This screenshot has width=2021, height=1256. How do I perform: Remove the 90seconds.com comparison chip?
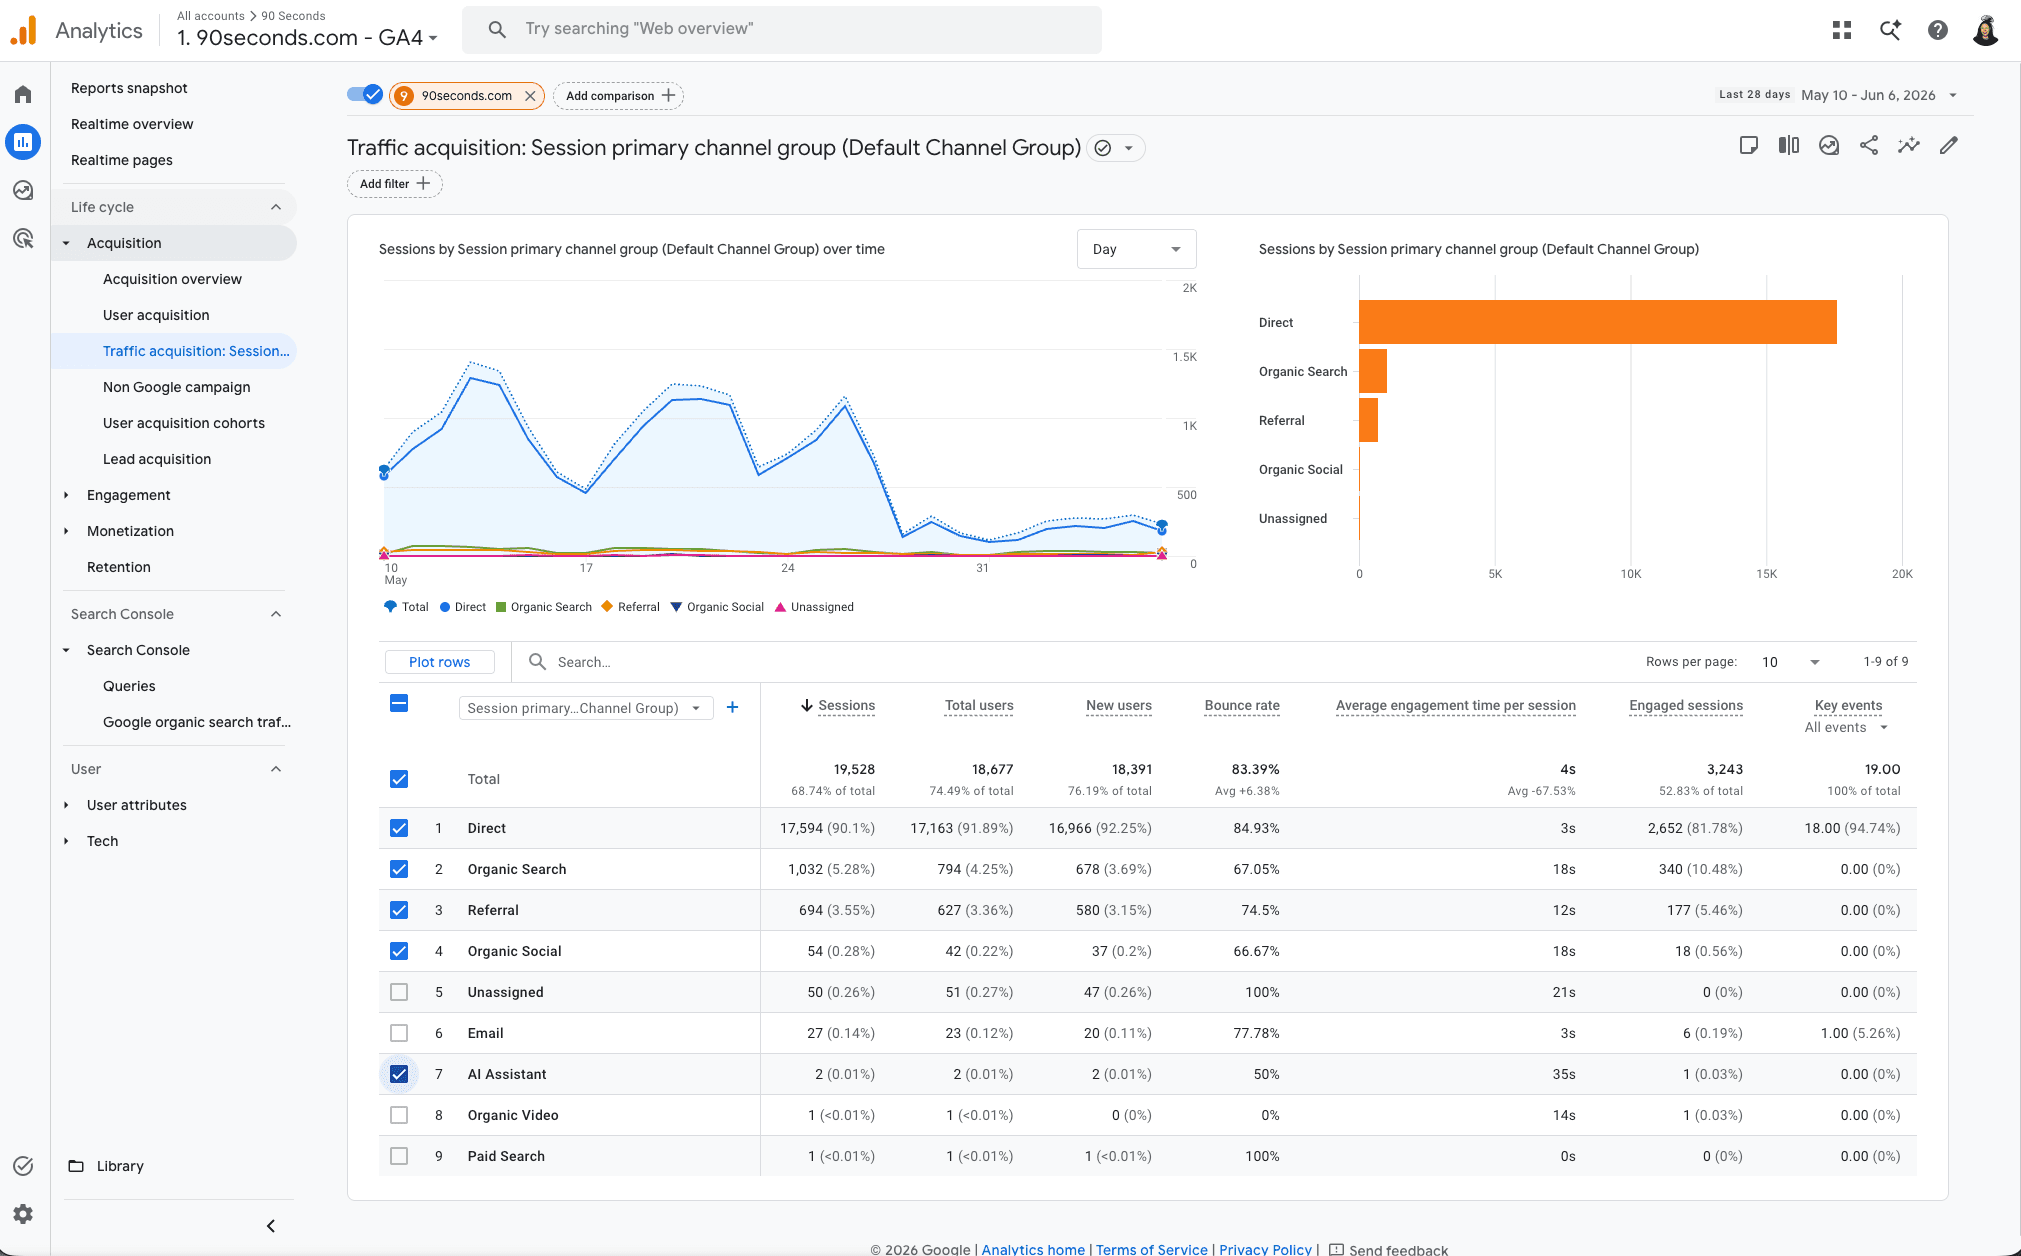coord(530,96)
